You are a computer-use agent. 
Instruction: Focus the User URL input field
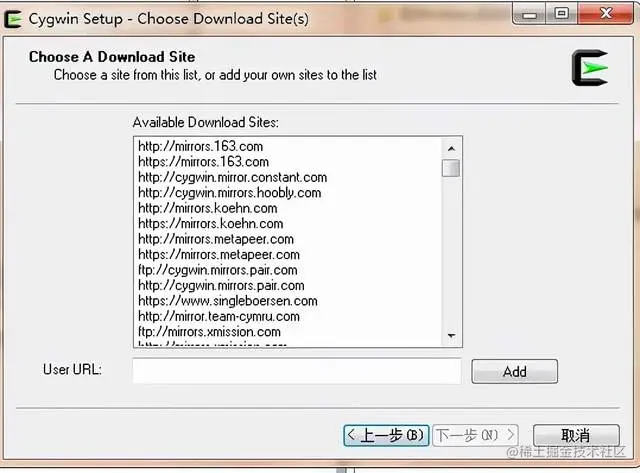297,371
